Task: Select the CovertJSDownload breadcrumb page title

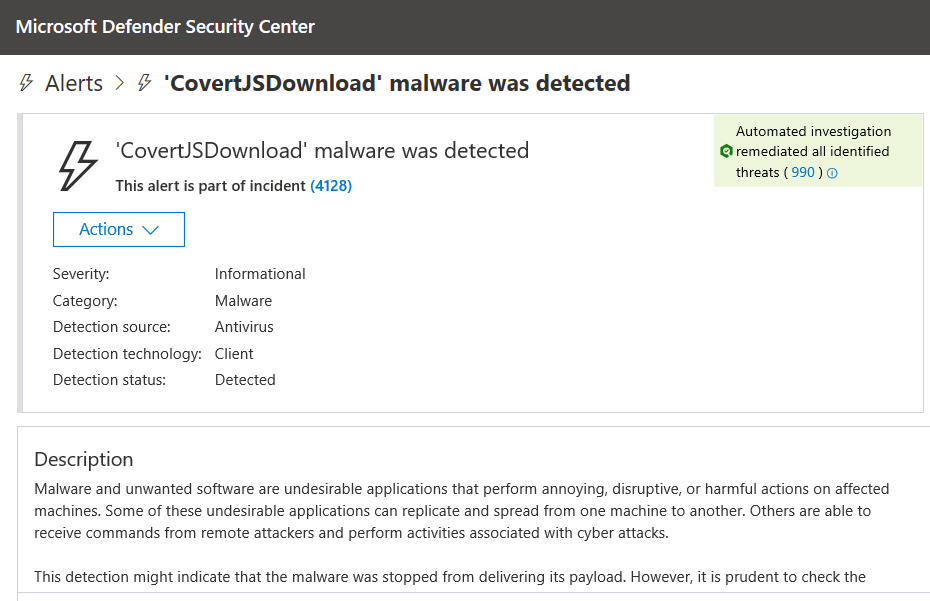Action: click(x=396, y=83)
